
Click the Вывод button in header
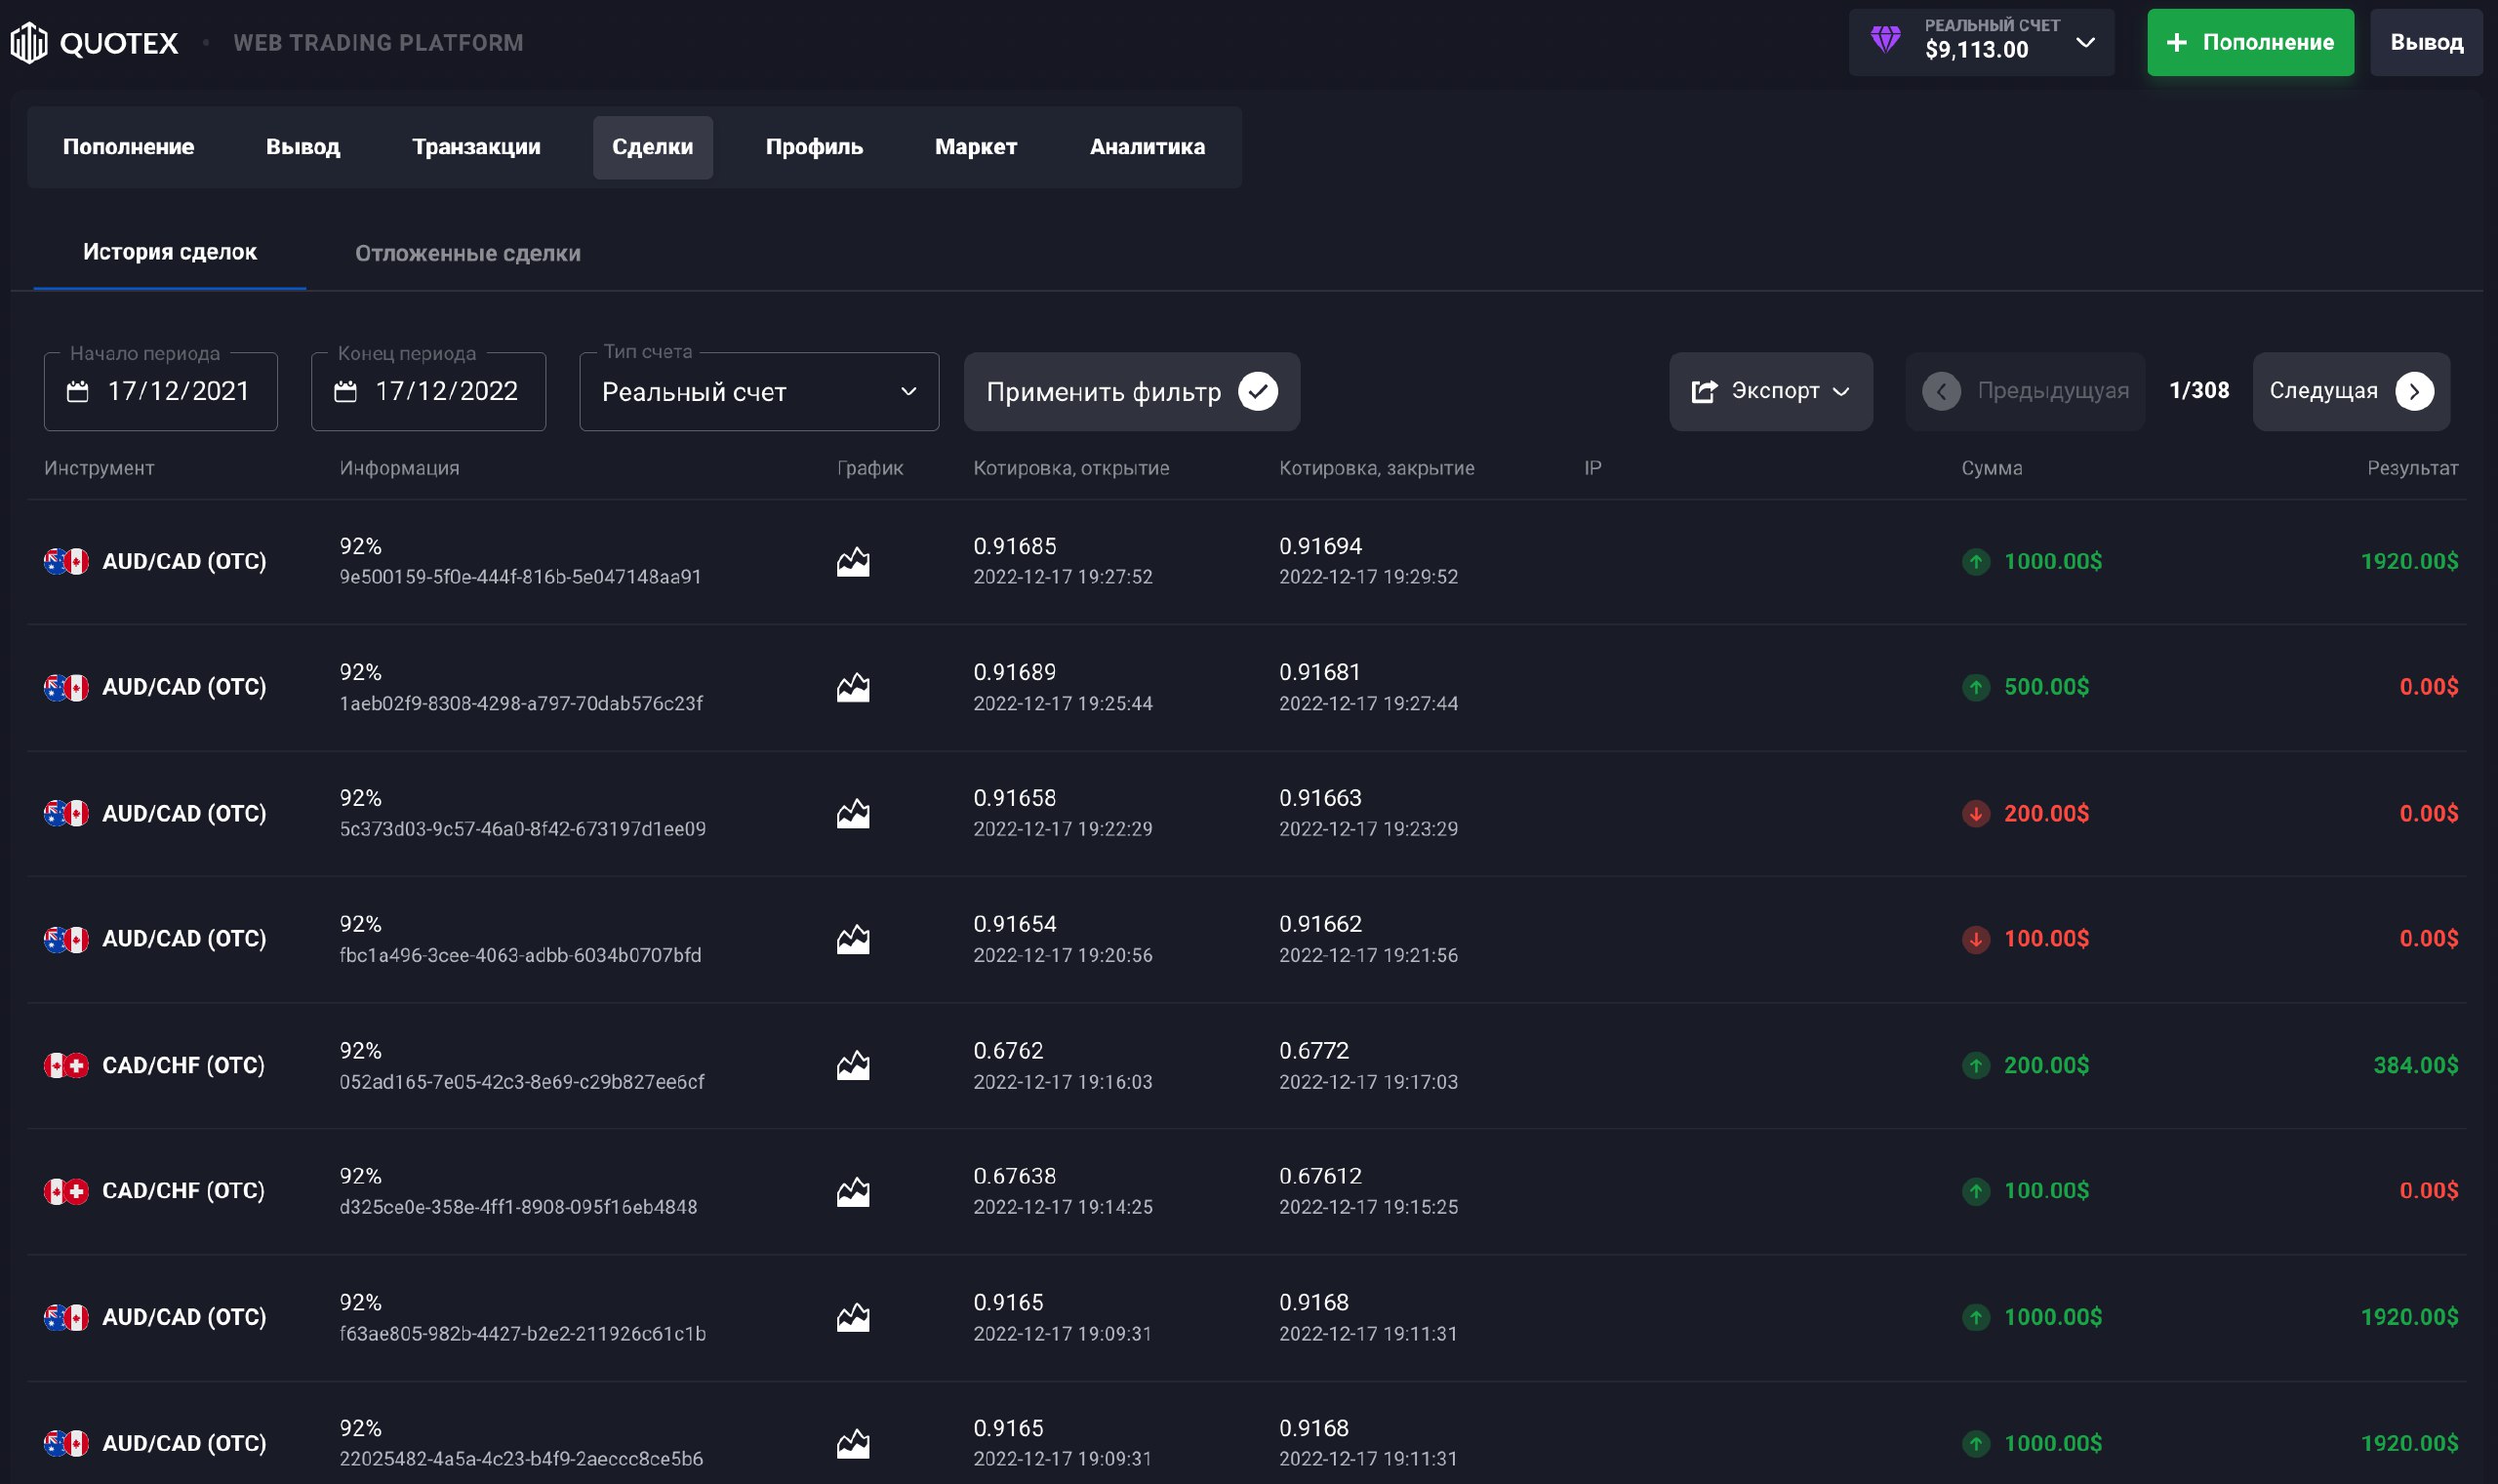pos(2426,42)
